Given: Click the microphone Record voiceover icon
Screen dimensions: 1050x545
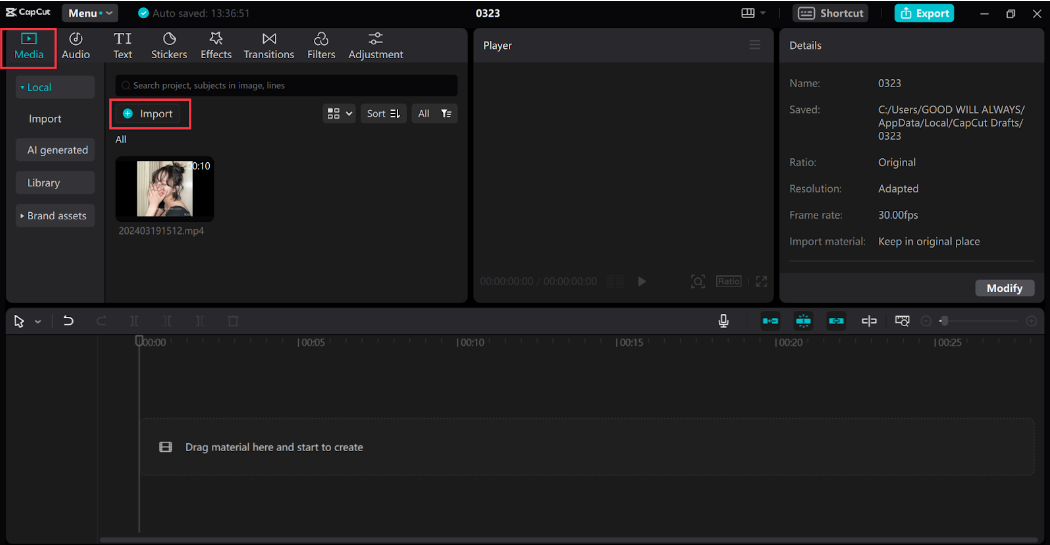Looking at the screenshot, I should [x=724, y=321].
